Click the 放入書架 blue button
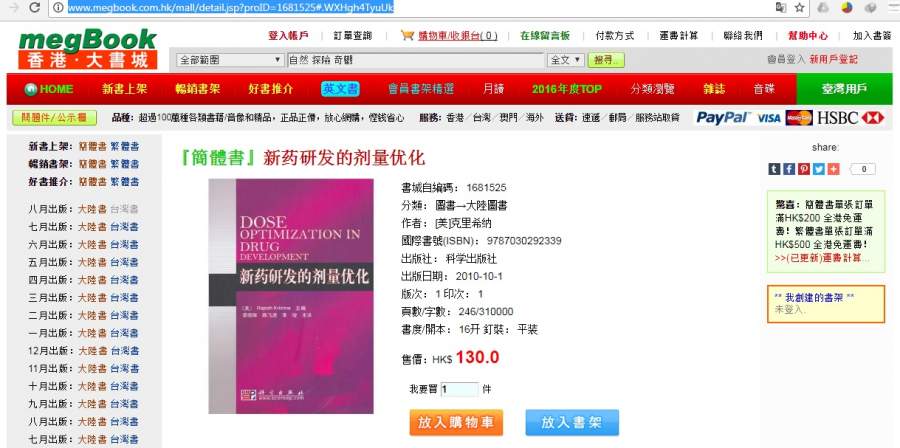 pyautogui.click(x=572, y=423)
